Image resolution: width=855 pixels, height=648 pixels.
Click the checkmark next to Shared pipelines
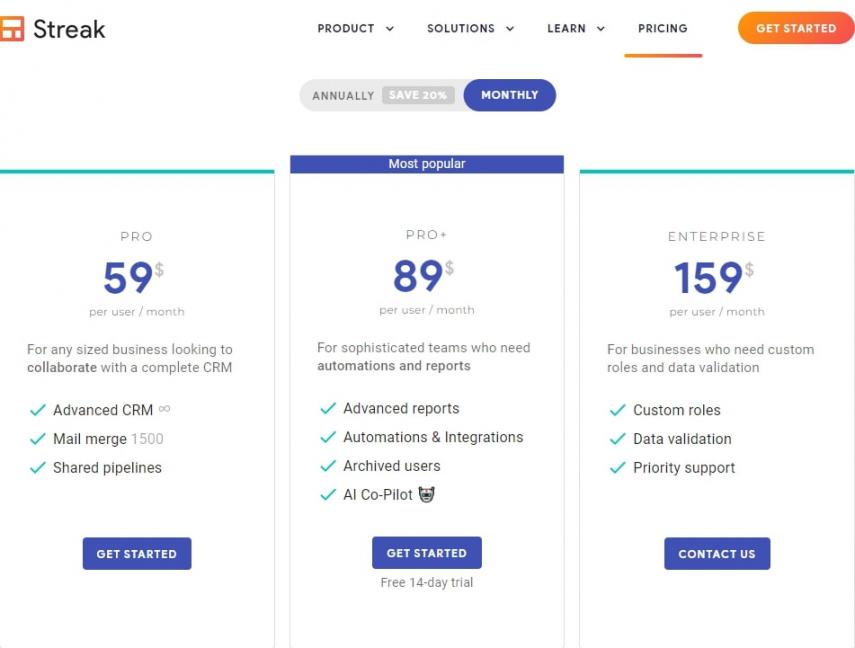pos(37,467)
